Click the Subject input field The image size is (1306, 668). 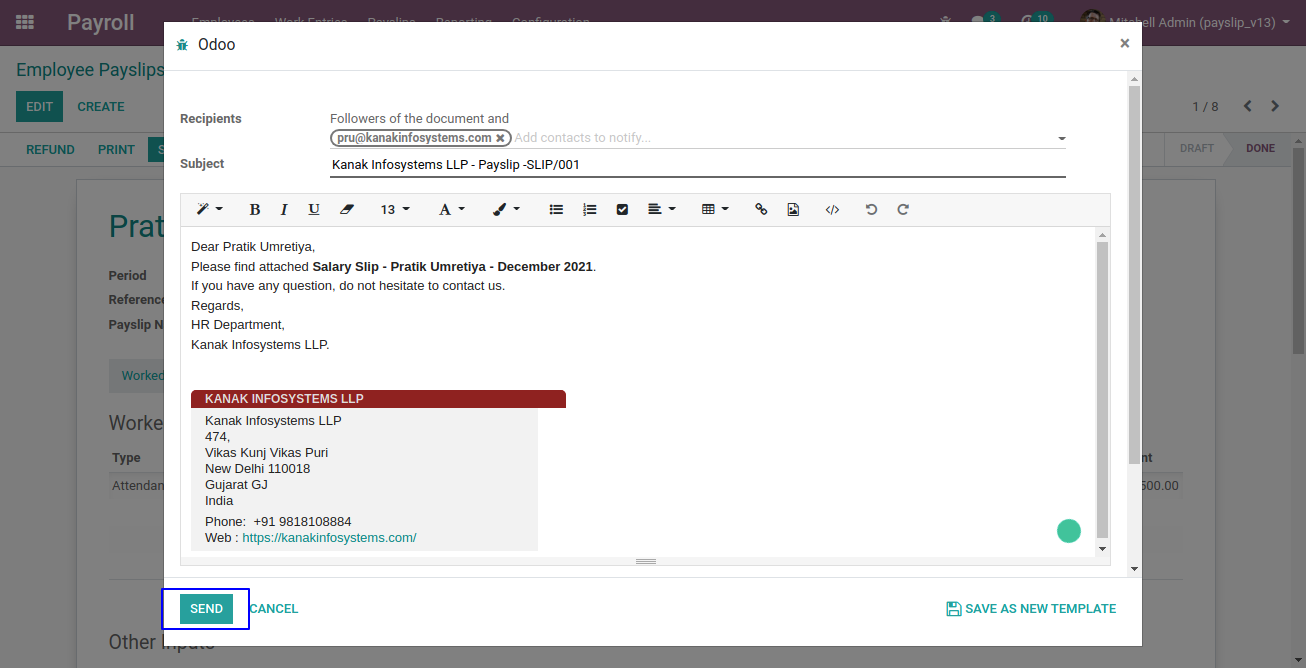tap(698, 165)
